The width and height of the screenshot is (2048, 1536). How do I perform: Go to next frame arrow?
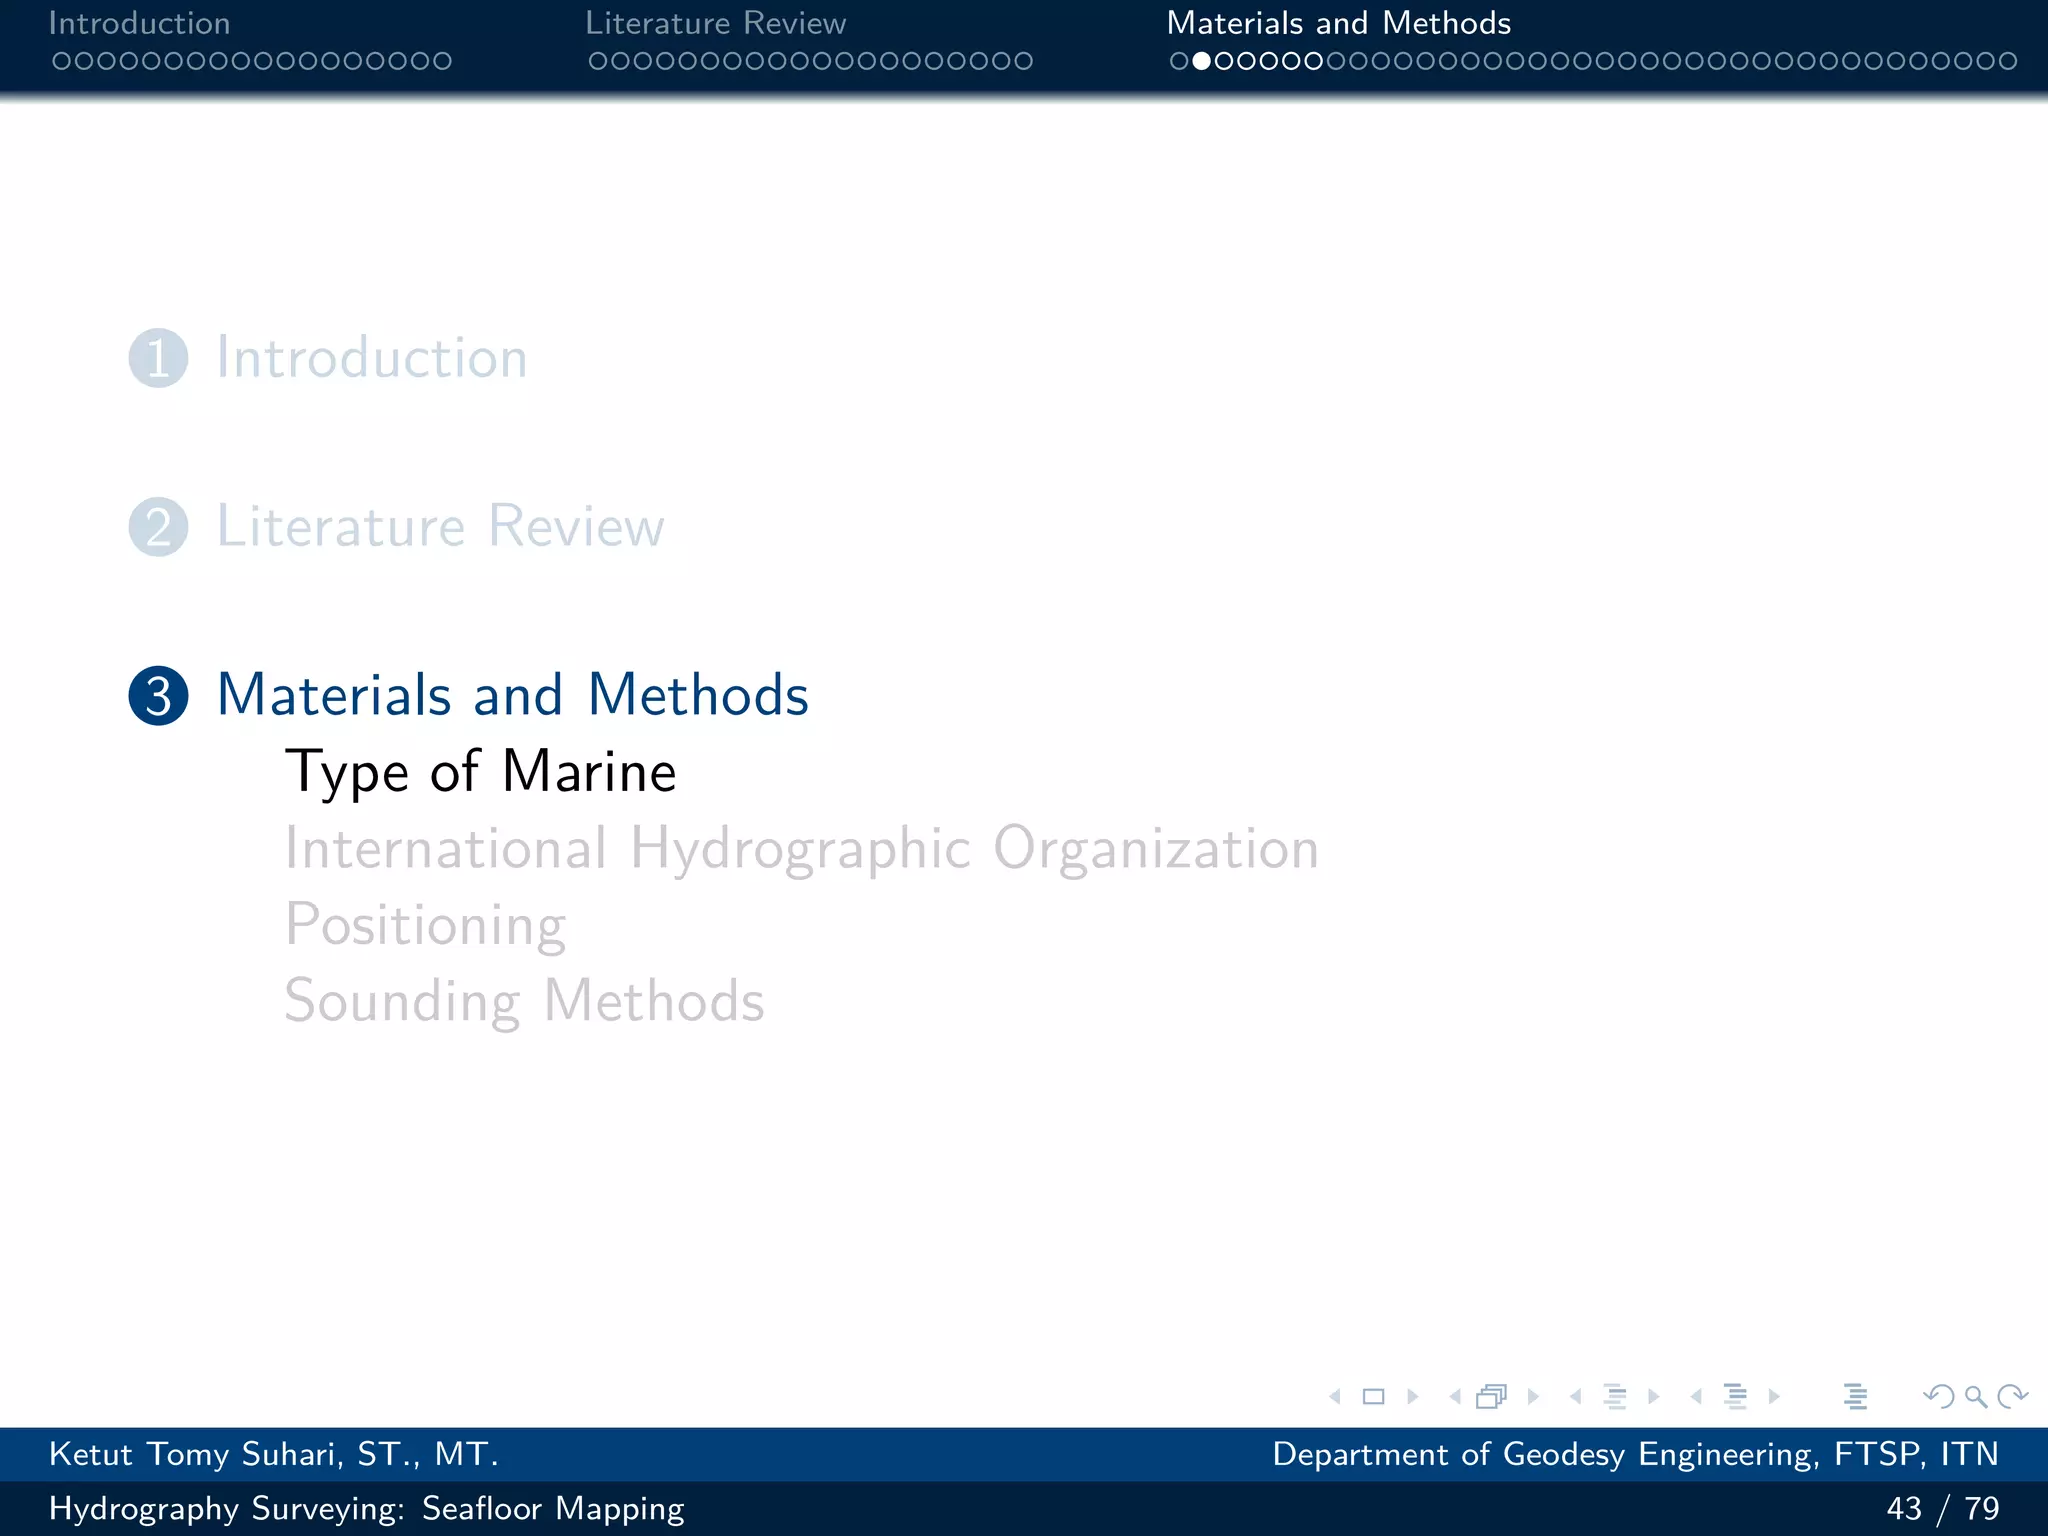[x=1533, y=1397]
